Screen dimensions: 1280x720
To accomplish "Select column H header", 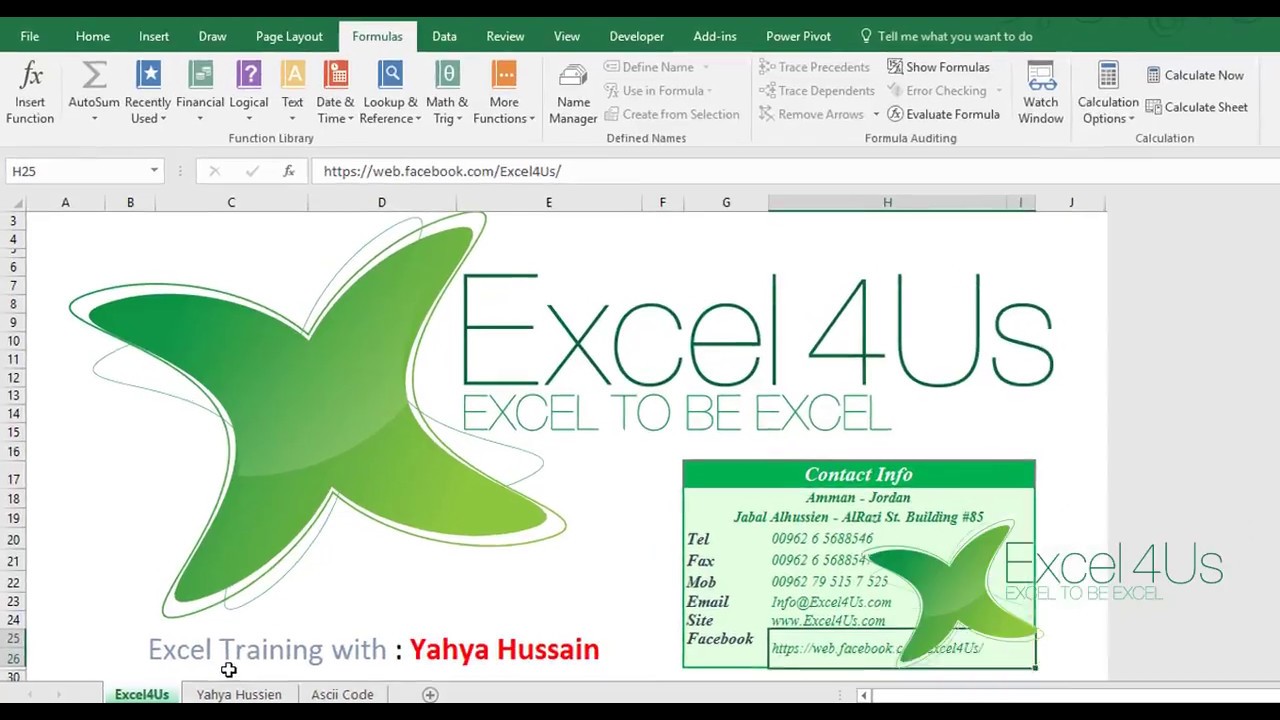I will tap(887, 203).
